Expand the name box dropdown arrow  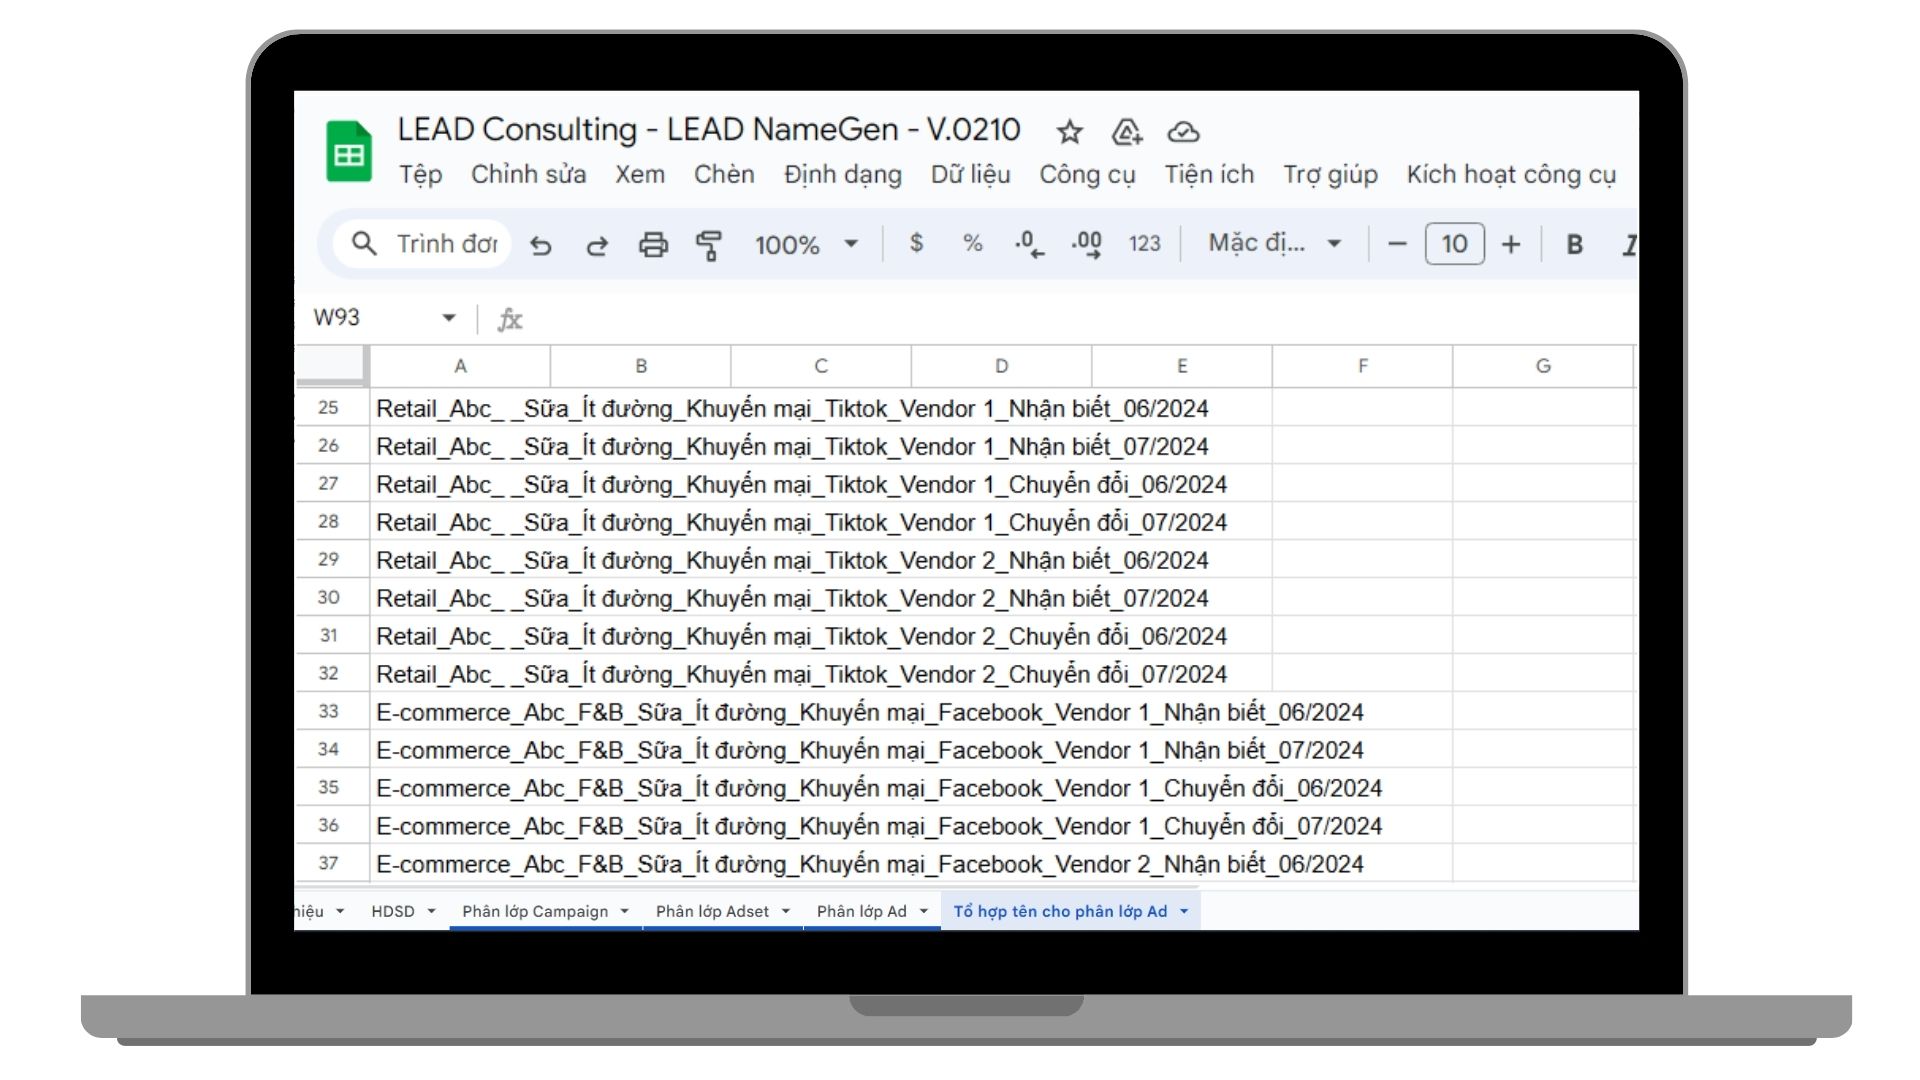(x=449, y=318)
